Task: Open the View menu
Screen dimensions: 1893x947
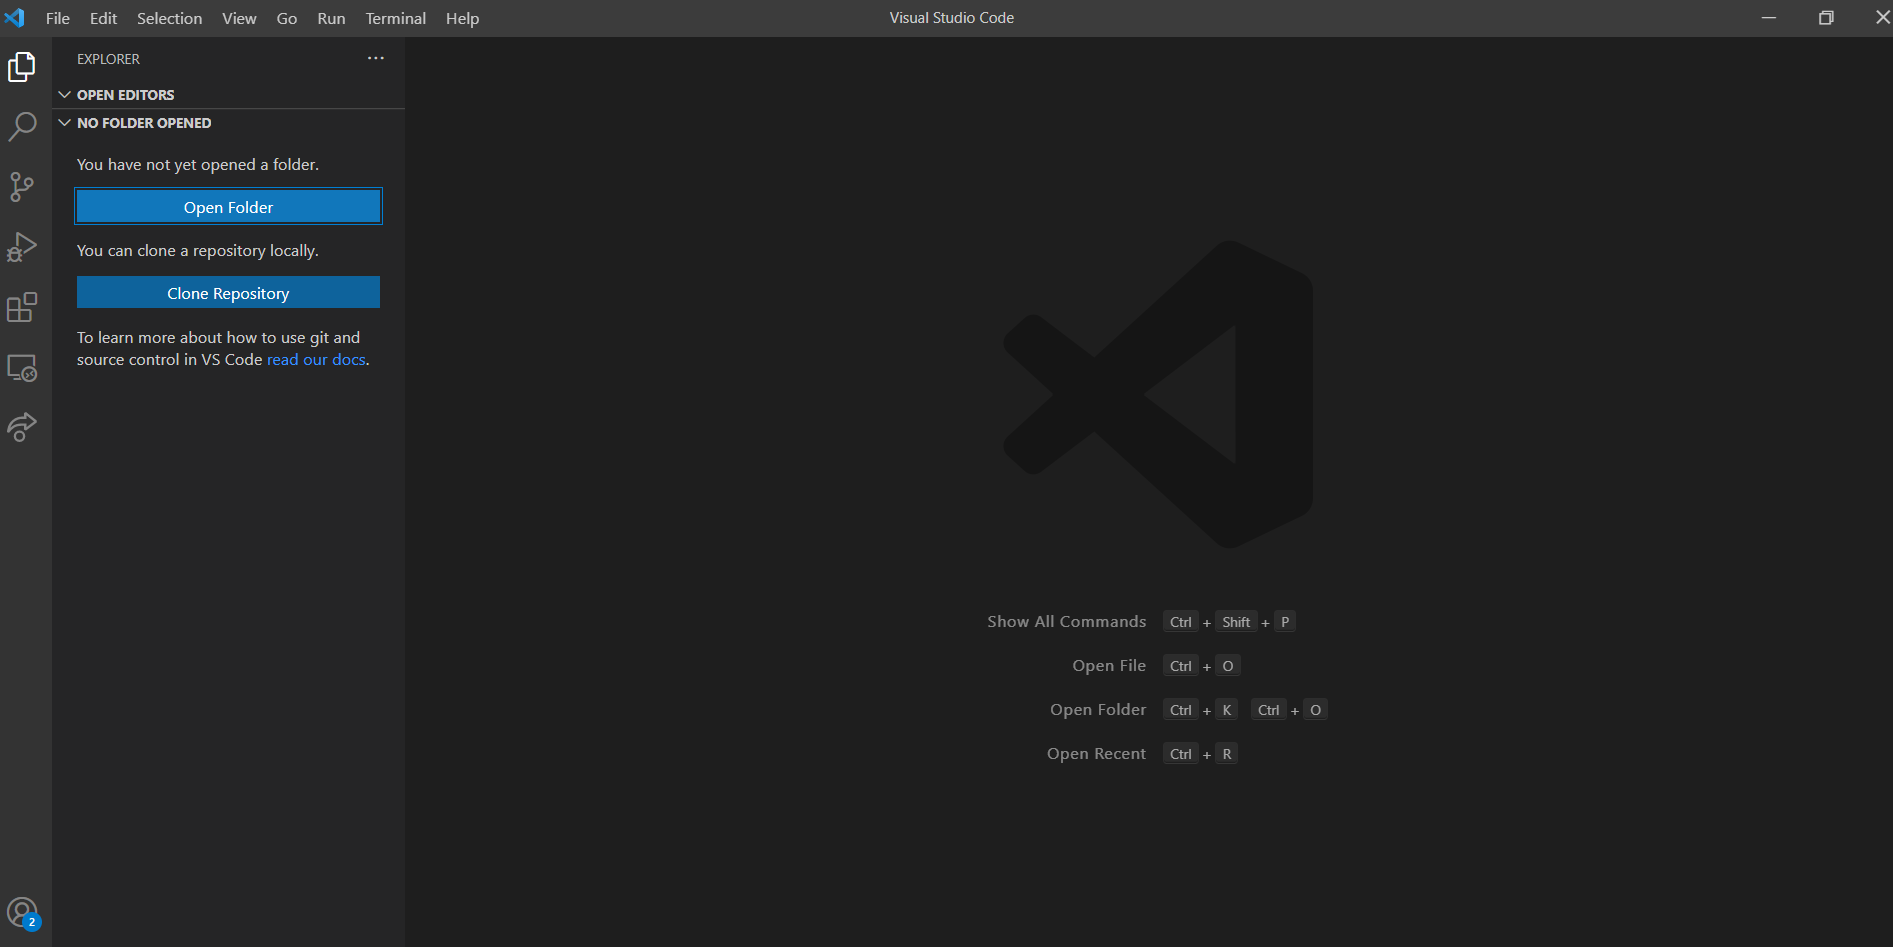Action: pos(239,18)
